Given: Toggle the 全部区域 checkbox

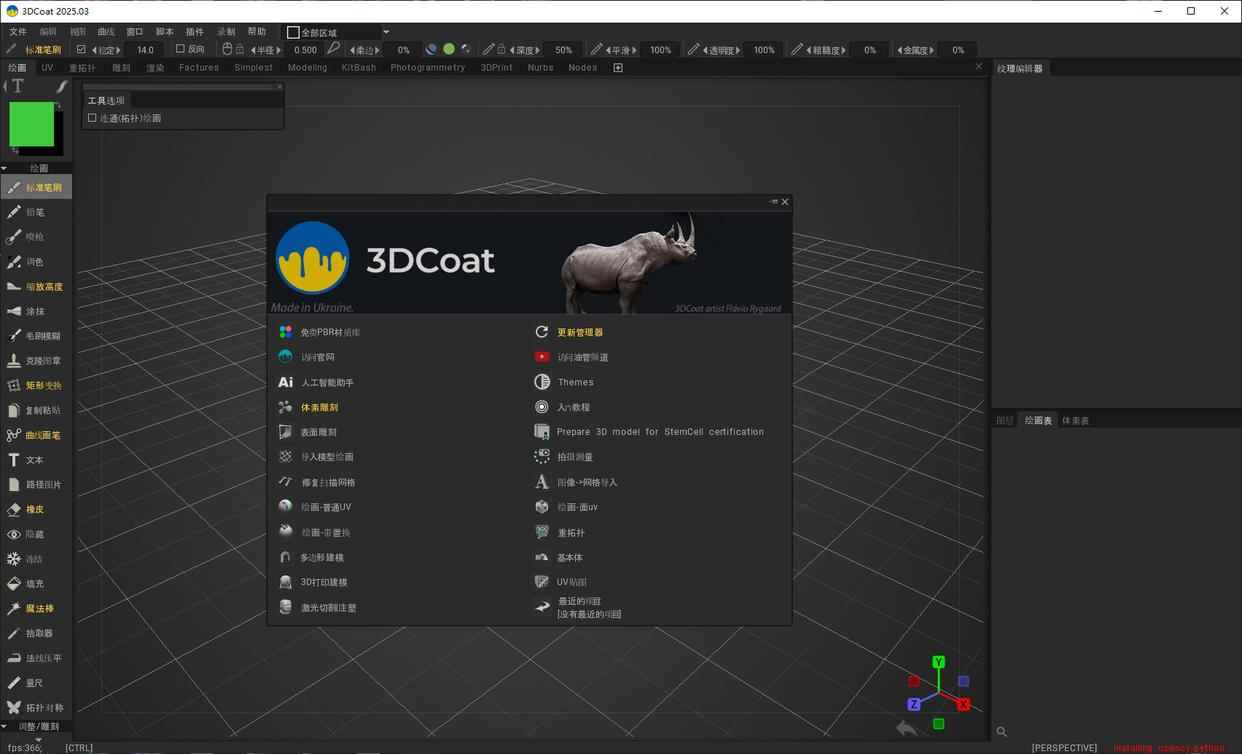Looking at the screenshot, I should pyautogui.click(x=293, y=32).
